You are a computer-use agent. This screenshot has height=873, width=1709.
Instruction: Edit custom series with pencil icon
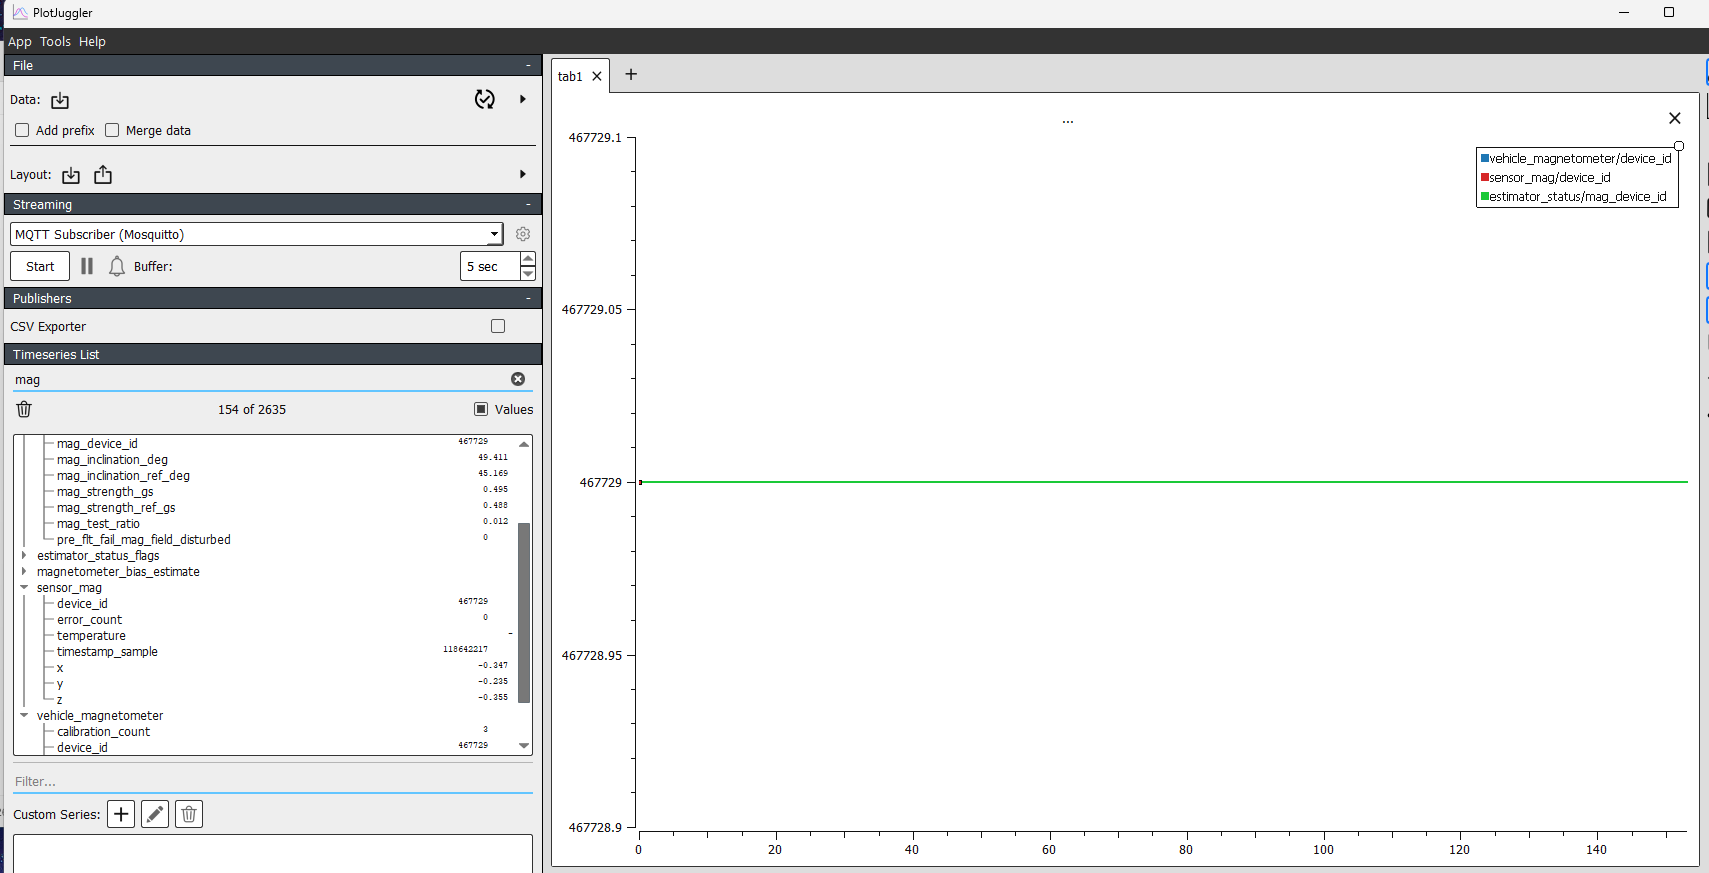155,814
